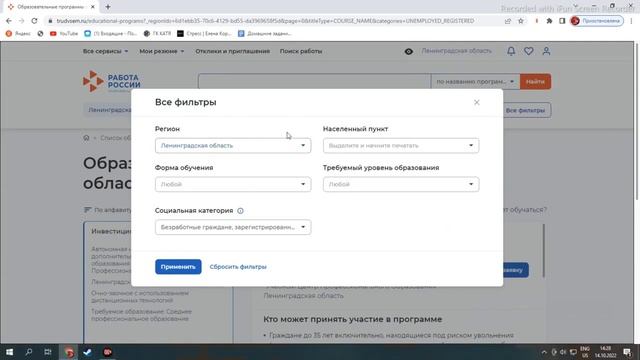The width and height of the screenshot is (640, 360).
Task: Click По алфавиту sort control
Action: (108, 210)
